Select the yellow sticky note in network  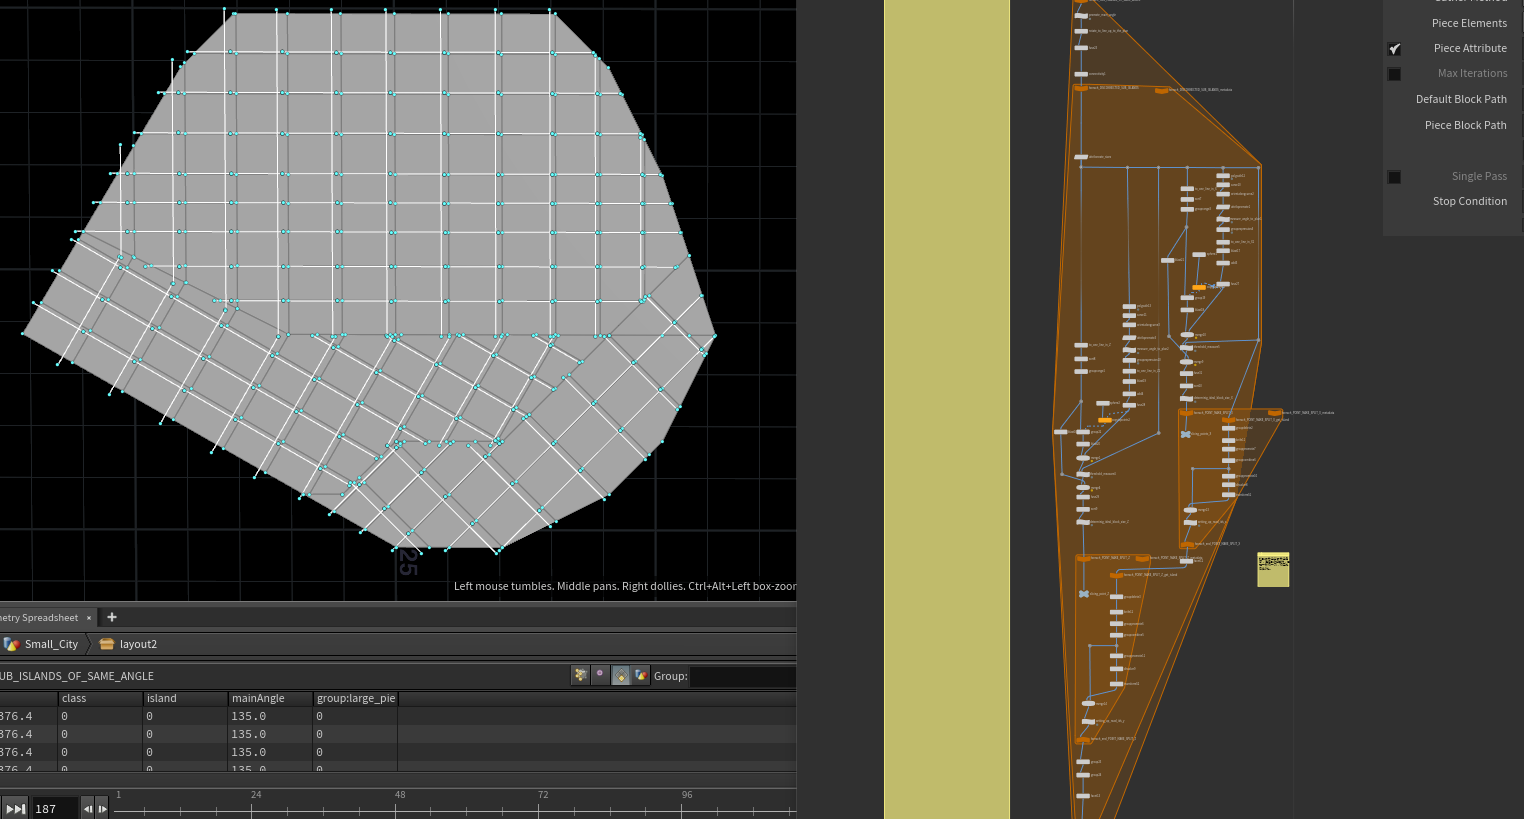click(1273, 569)
